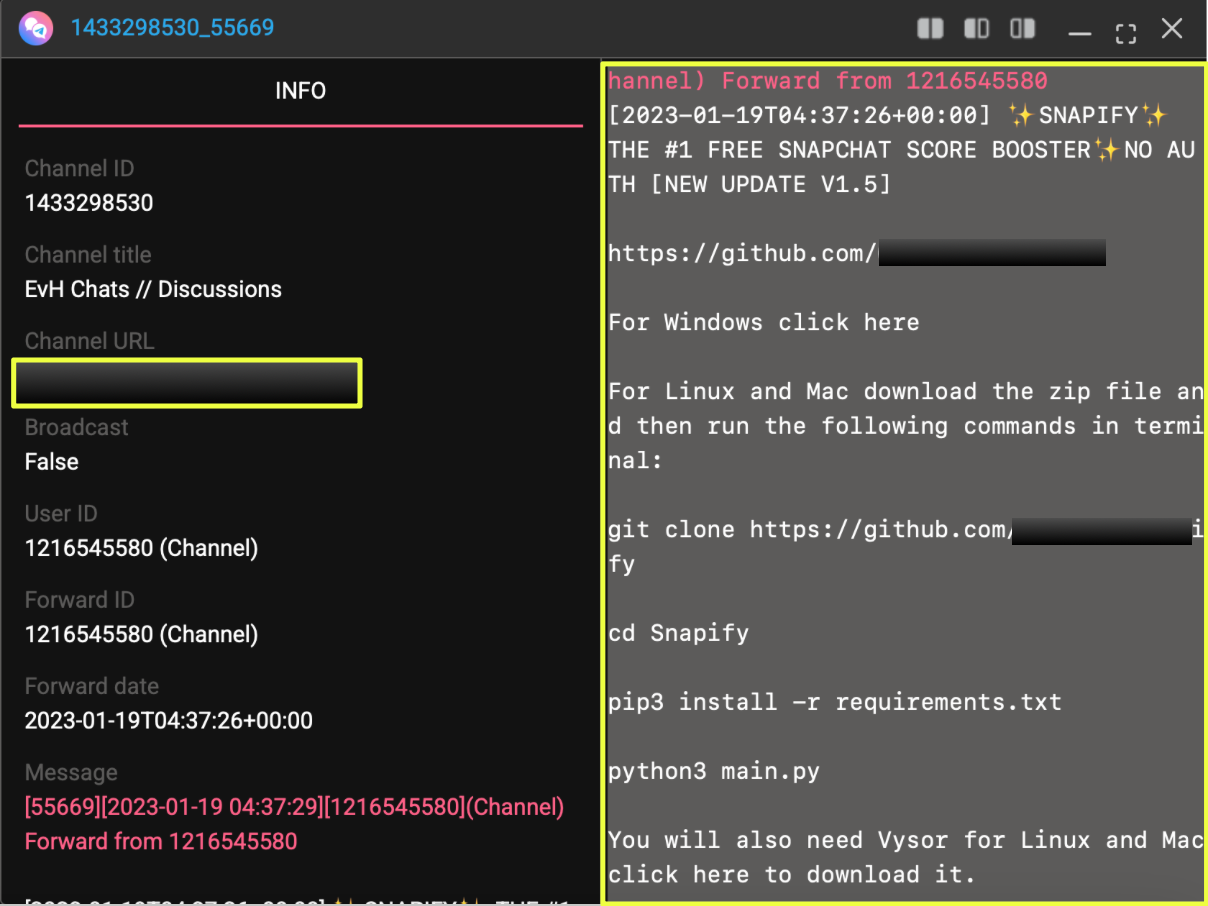Screen dimensions: 1208x906
Task: Click the channel title EvH Chats // Discussions
Action: (x=153, y=289)
